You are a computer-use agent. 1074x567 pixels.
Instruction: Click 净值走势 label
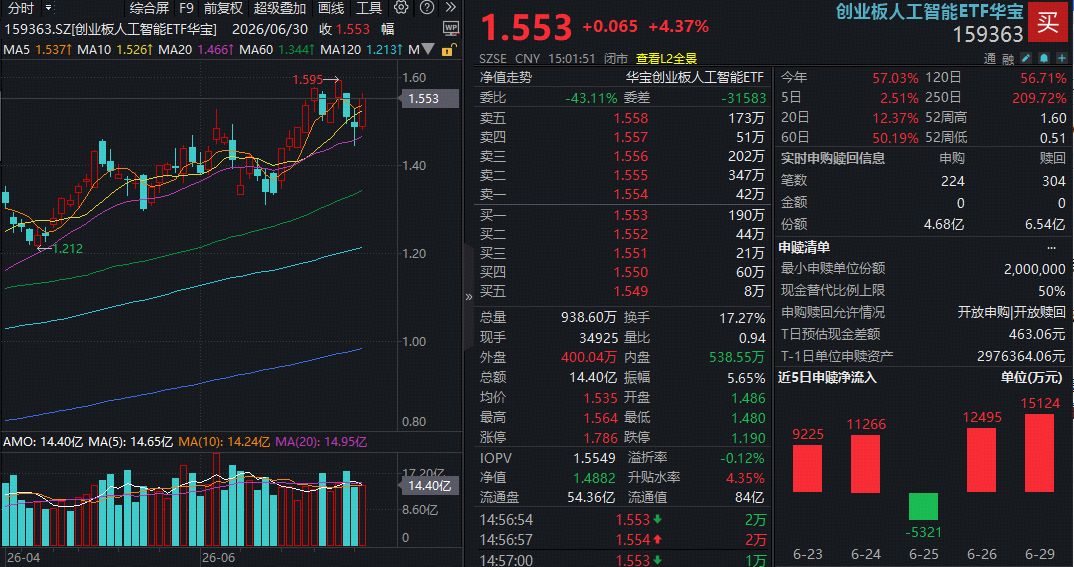pyautogui.click(x=505, y=78)
